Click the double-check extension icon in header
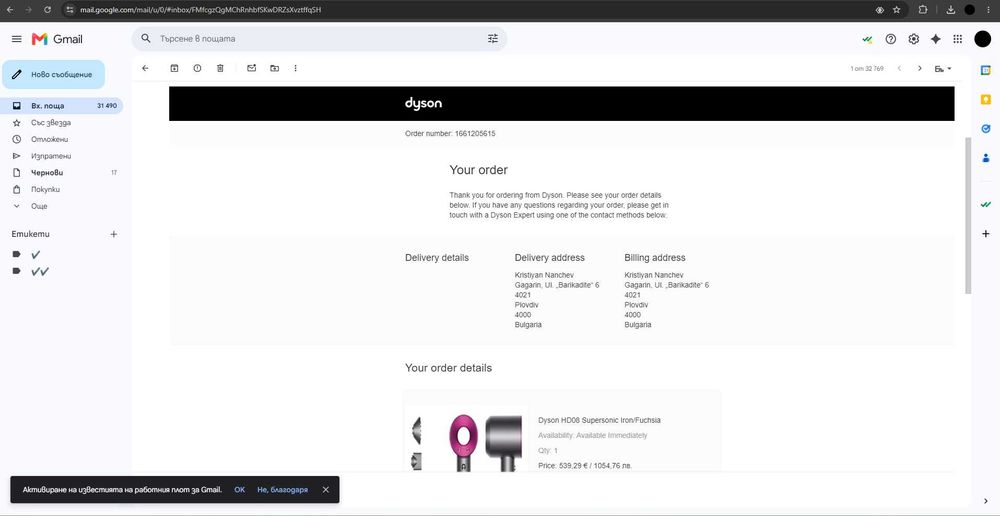1000x516 pixels. 867,39
